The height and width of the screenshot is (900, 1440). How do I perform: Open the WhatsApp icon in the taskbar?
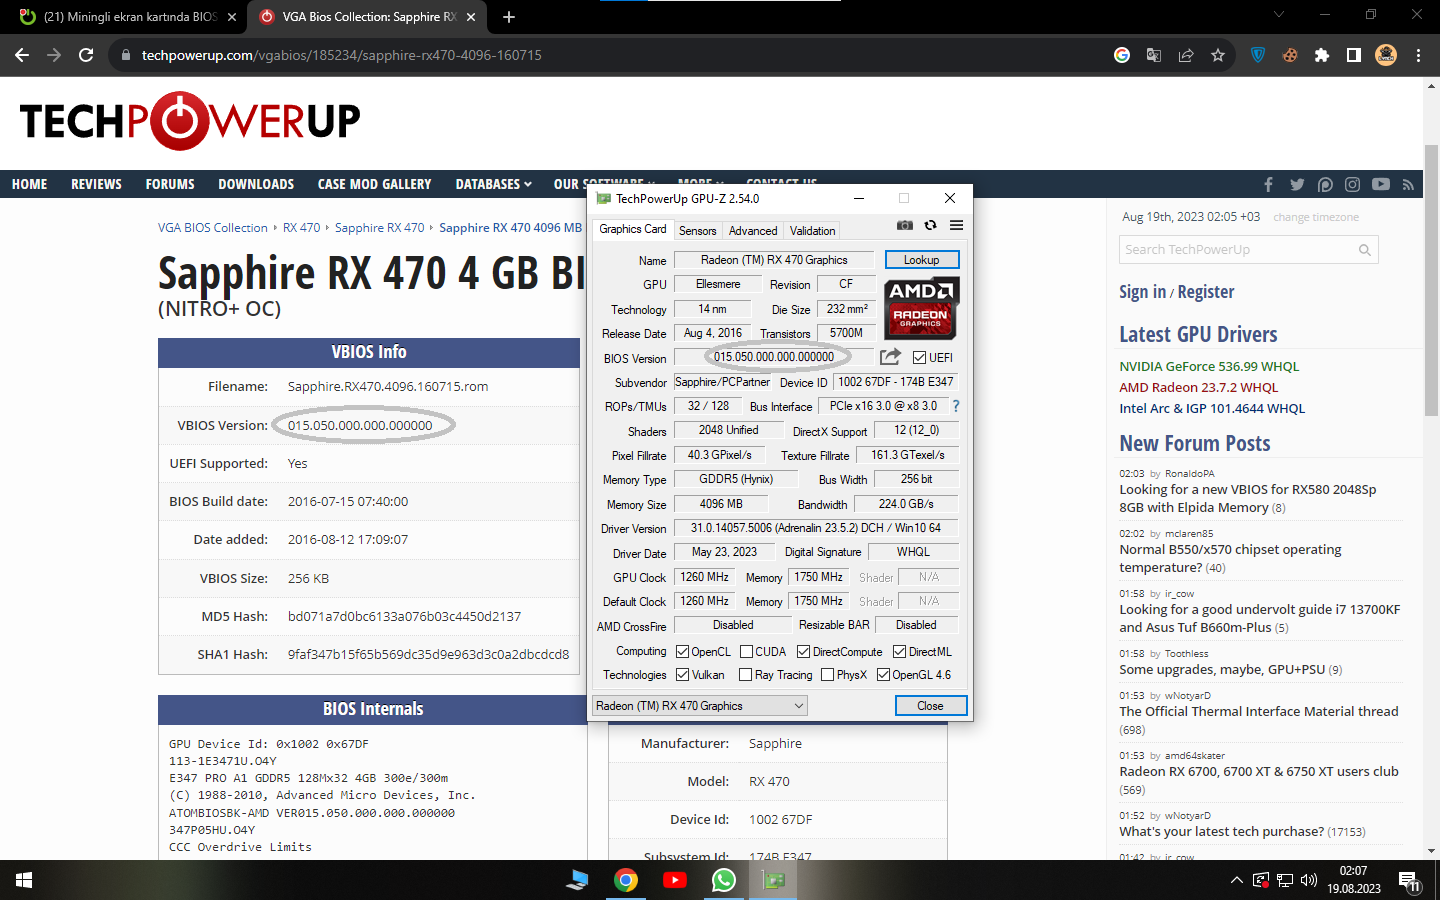724,880
